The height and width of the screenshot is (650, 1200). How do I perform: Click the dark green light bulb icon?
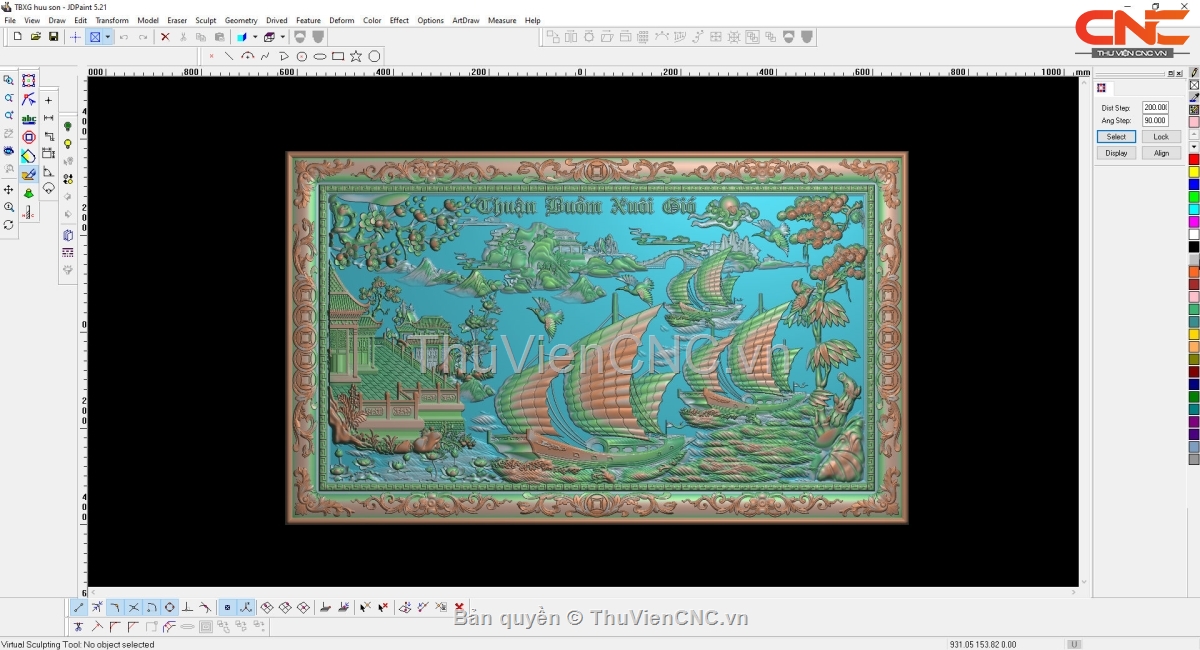tap(68, 127)
